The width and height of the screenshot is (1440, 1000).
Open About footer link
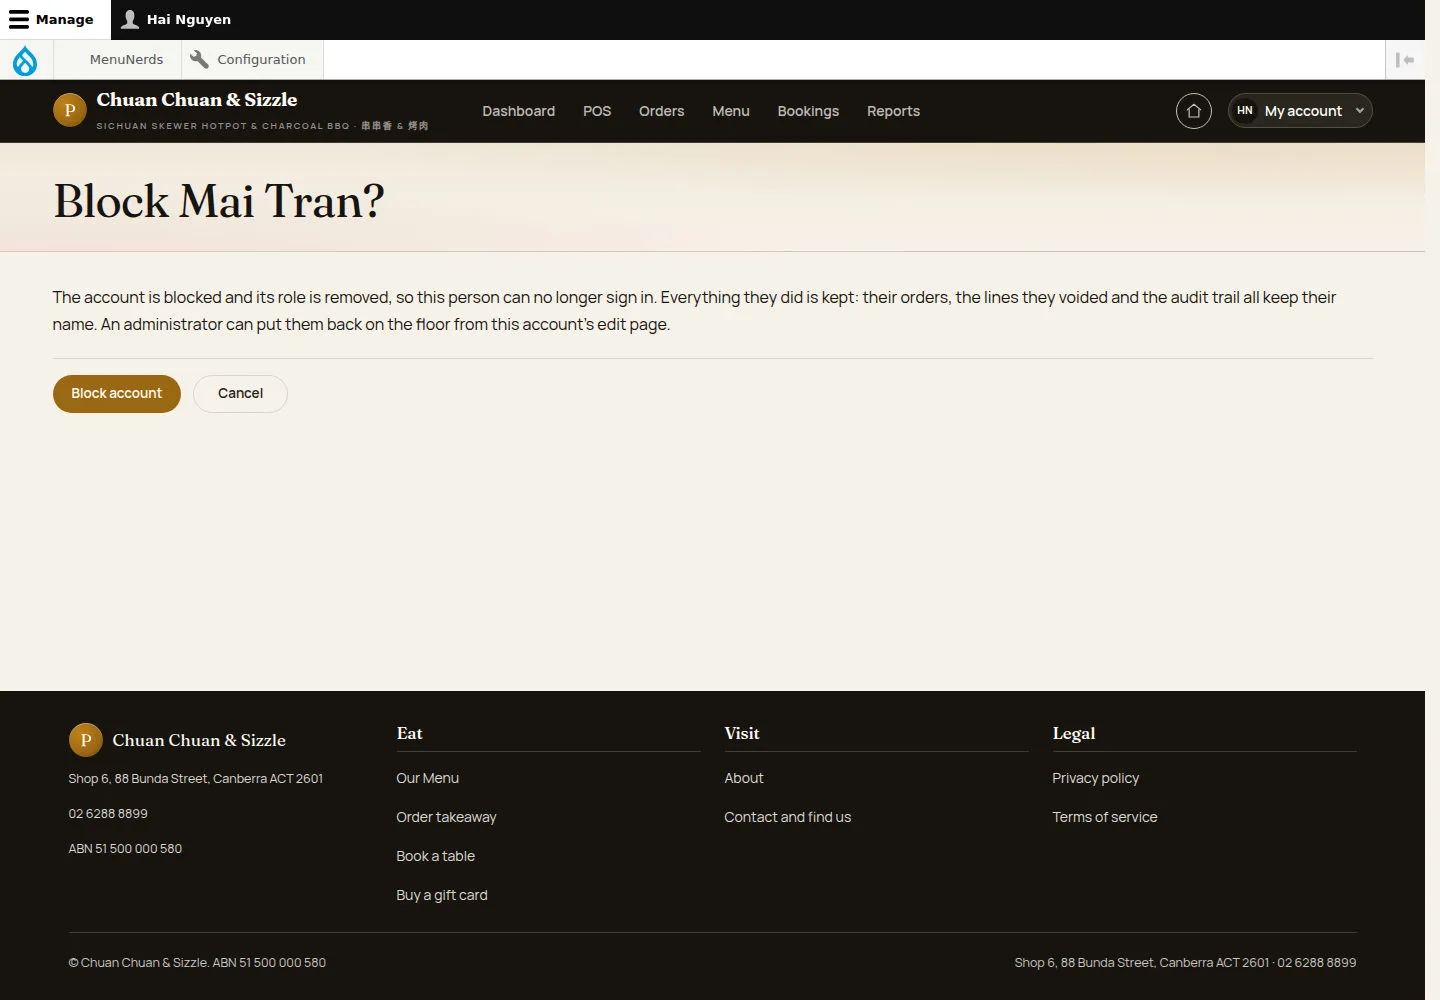click(x=743, y=778)
